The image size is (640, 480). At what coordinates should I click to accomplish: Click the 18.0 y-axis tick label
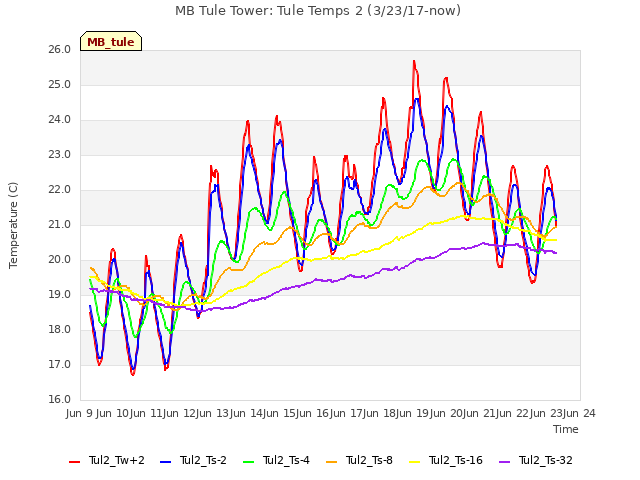click(x=60, y=330)
